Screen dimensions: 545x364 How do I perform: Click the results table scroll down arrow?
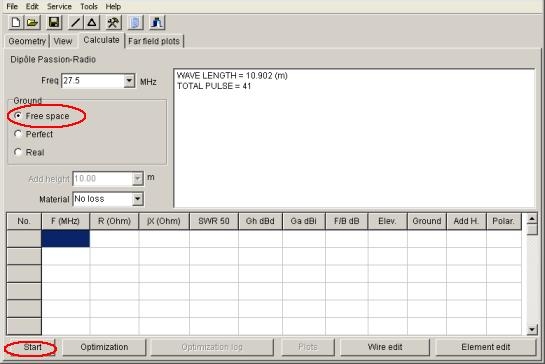tap(532, 329)
